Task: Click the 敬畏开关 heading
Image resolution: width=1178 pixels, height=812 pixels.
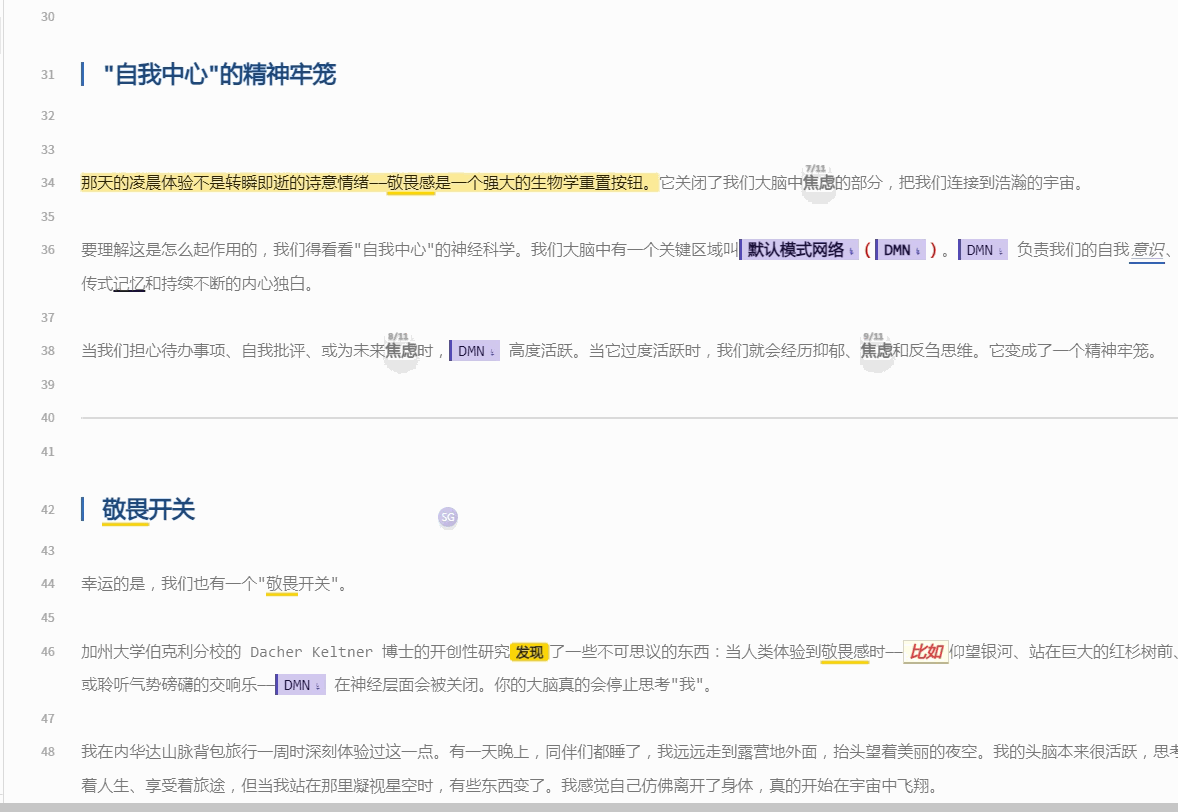Action: (x=148, y=509)
